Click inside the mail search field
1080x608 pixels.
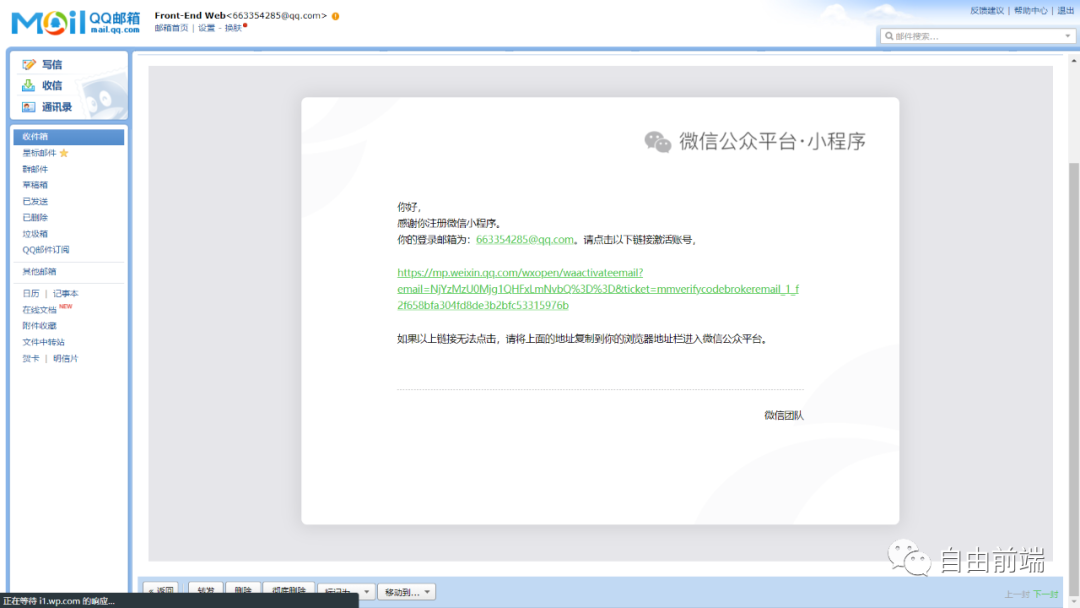978,36
